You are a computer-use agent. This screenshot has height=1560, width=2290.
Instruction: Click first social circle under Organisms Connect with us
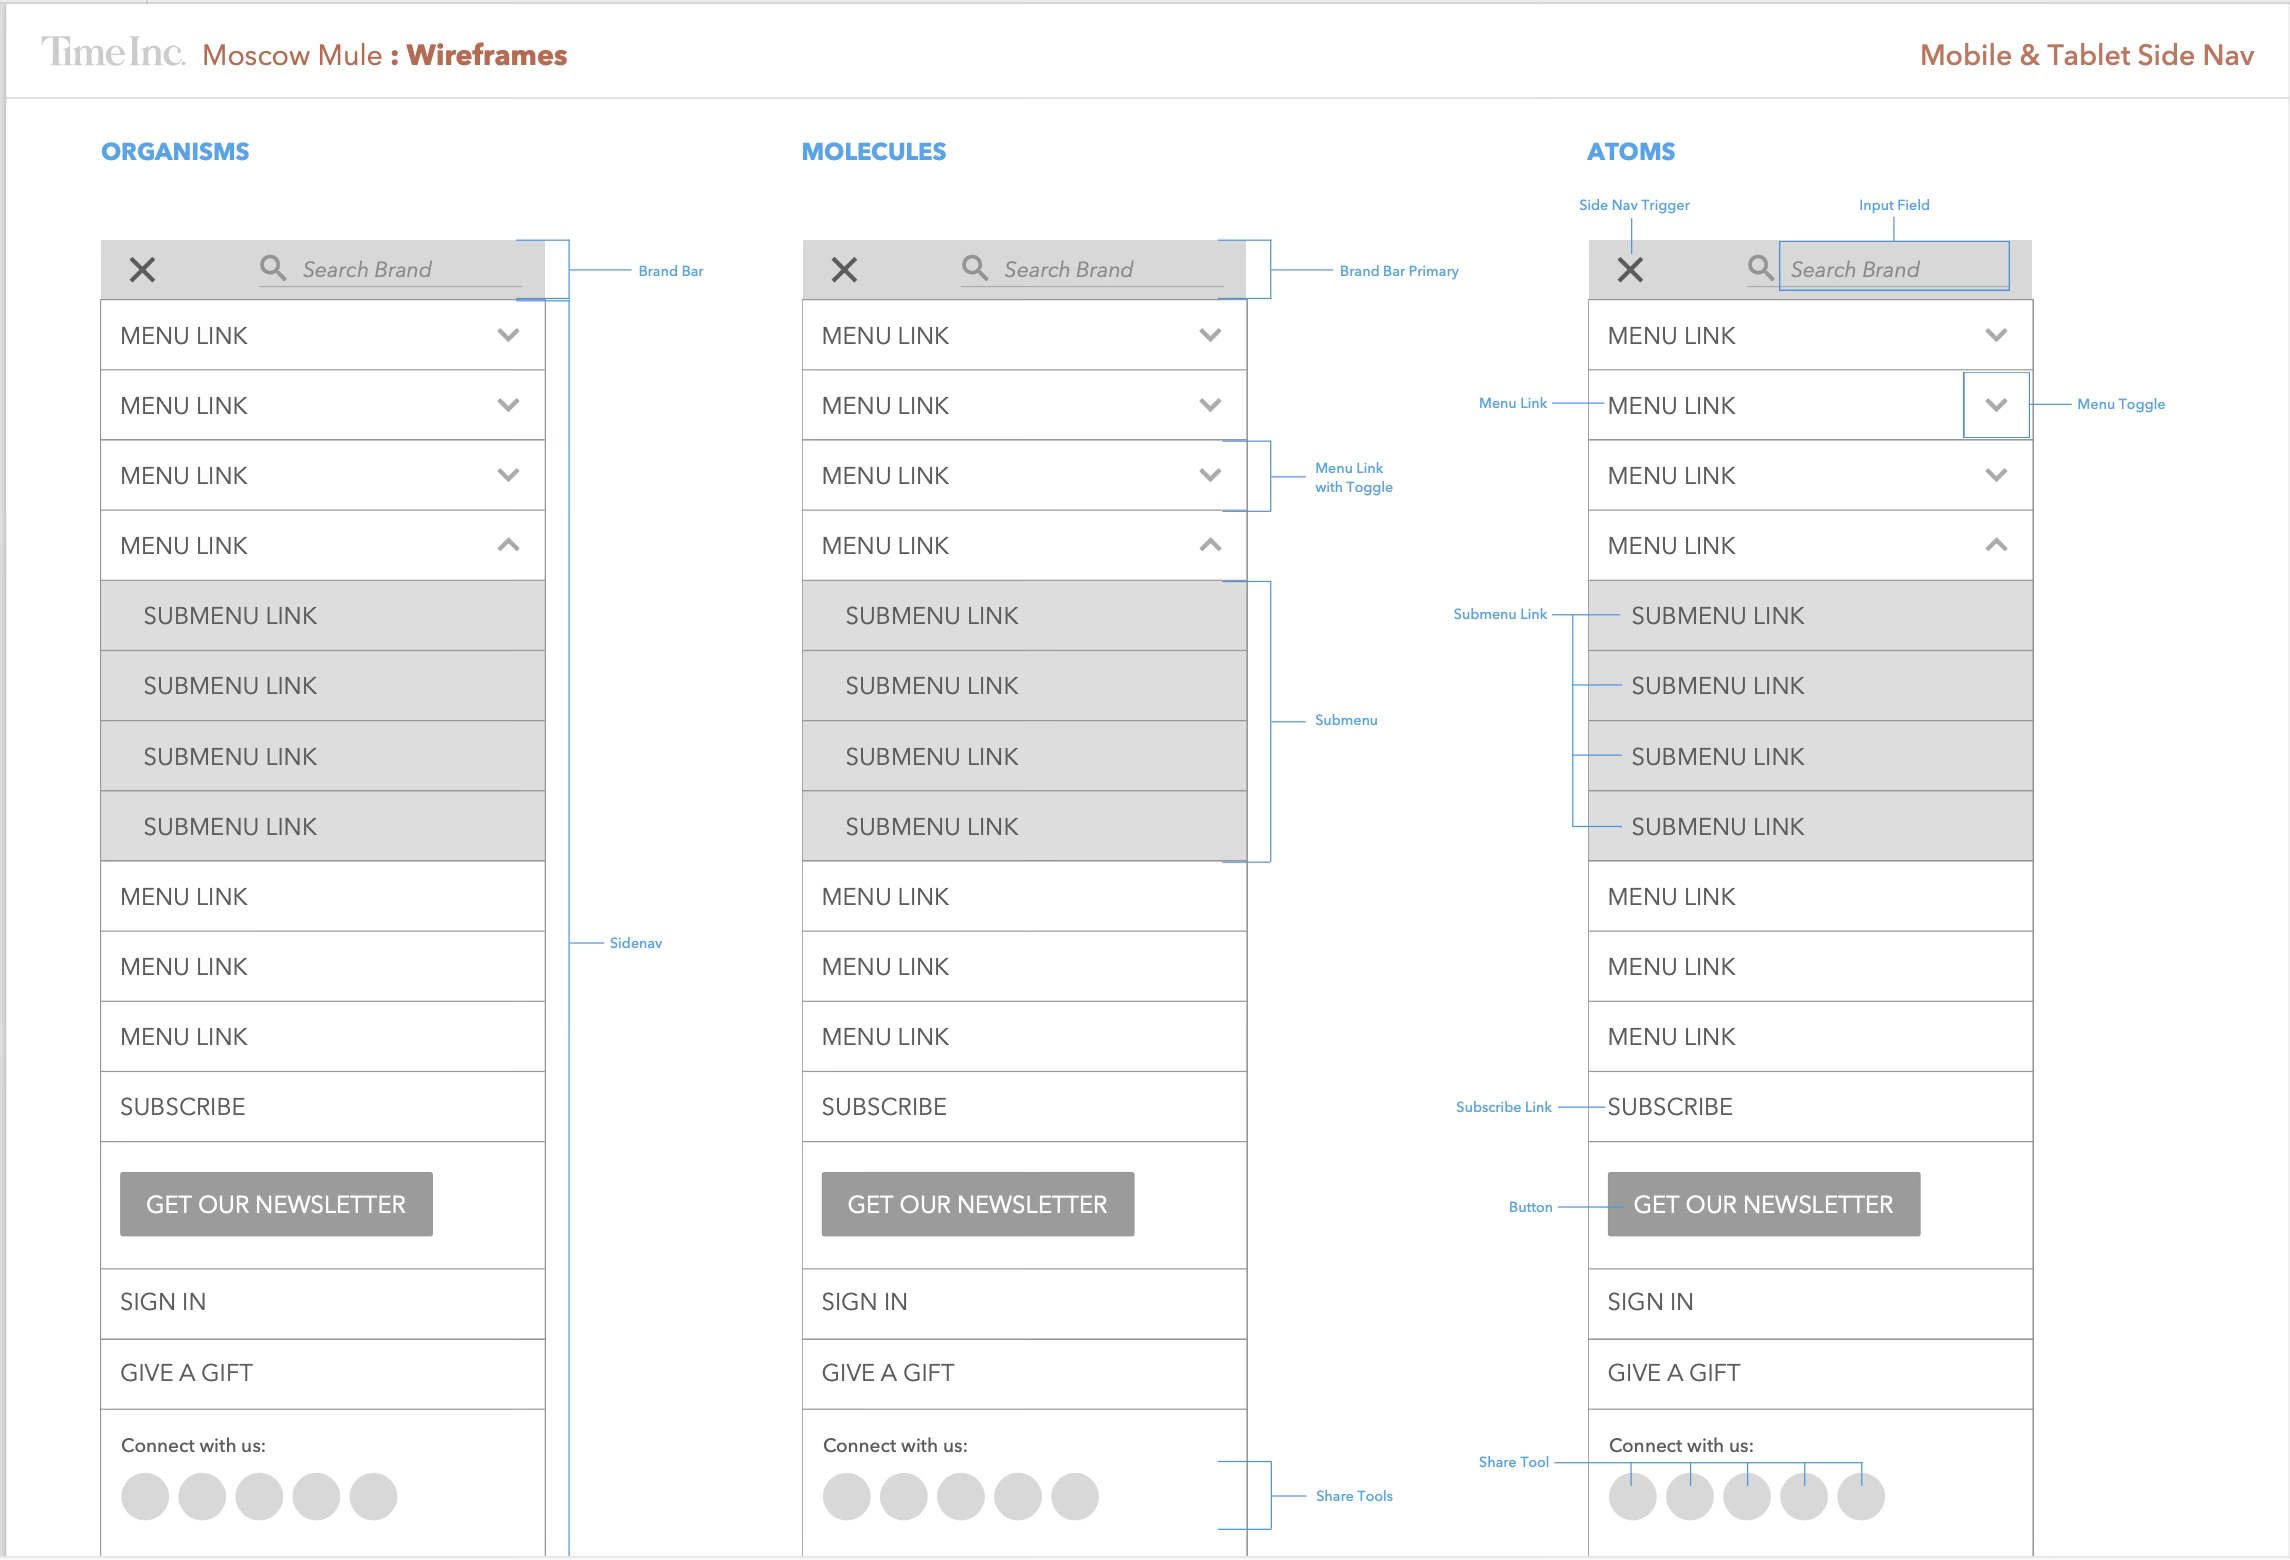pos(145,1496)
